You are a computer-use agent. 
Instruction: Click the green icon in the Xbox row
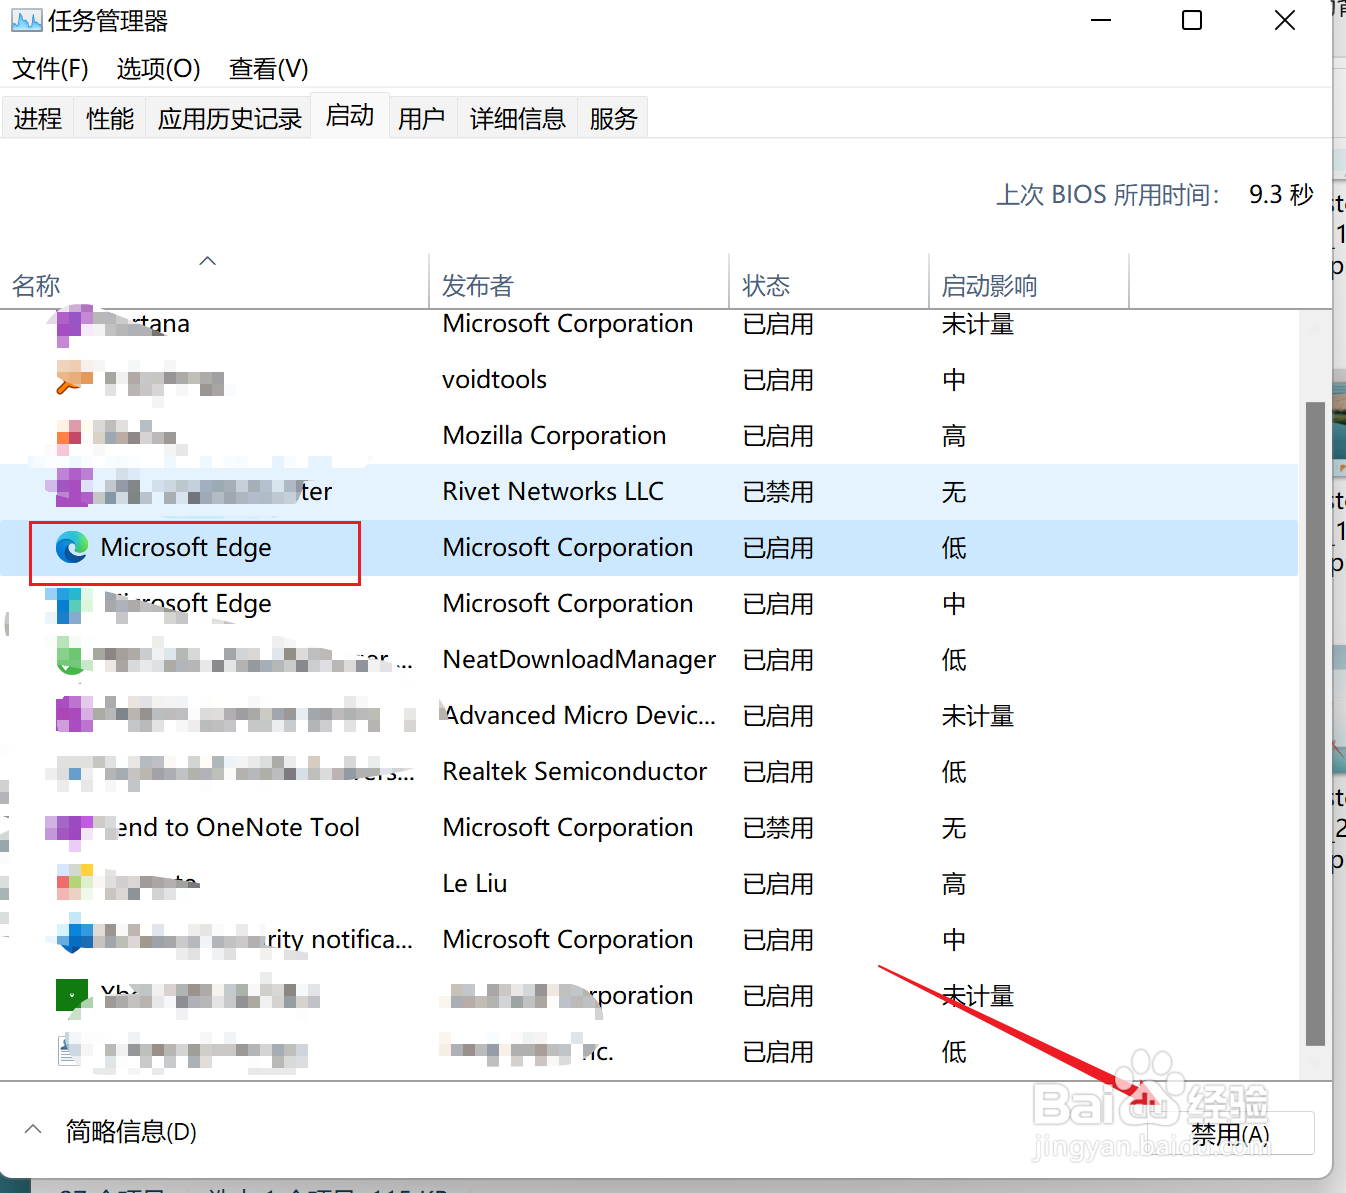[72, 995]
